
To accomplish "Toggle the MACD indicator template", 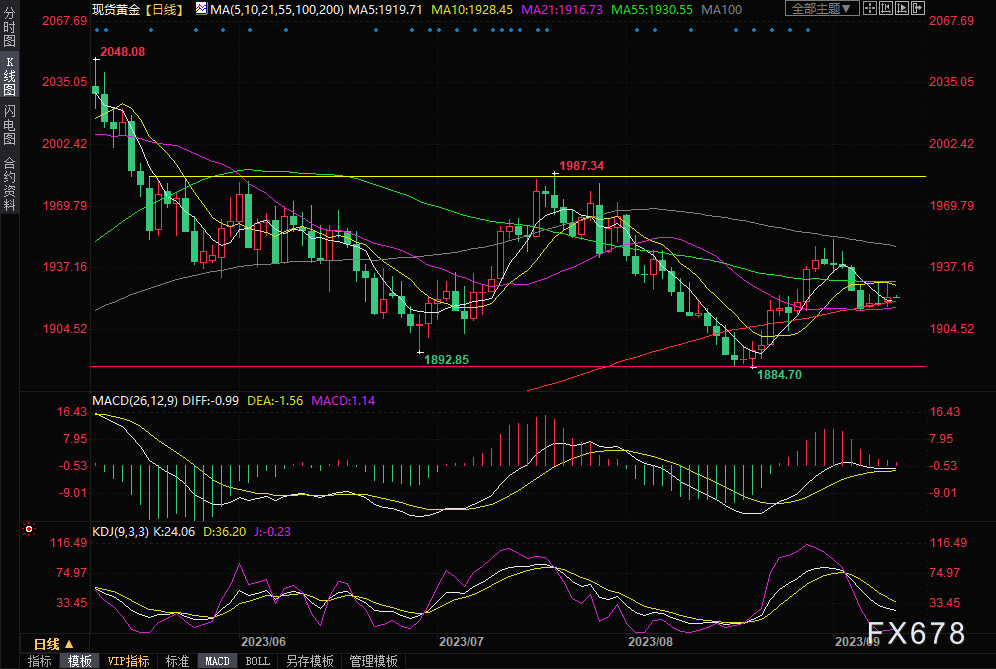I will pyautogui.click(x=217, y=661).
